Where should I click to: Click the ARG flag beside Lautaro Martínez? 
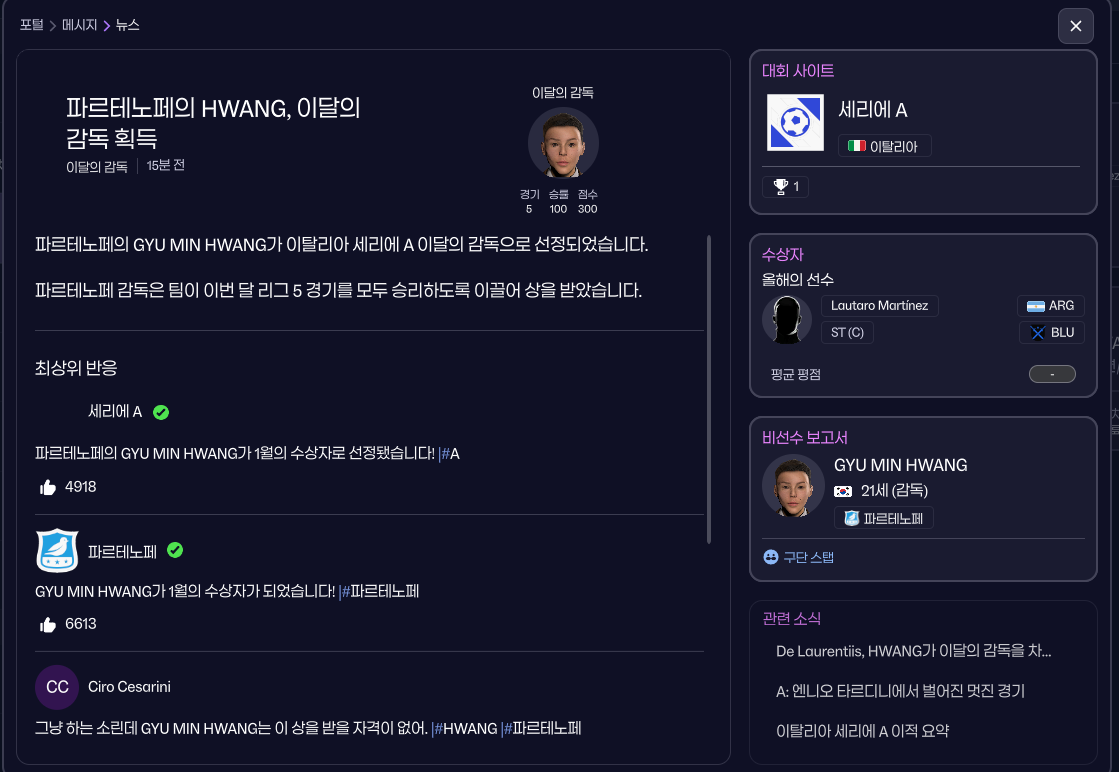pyautogui.click(x=1036, y=305)
